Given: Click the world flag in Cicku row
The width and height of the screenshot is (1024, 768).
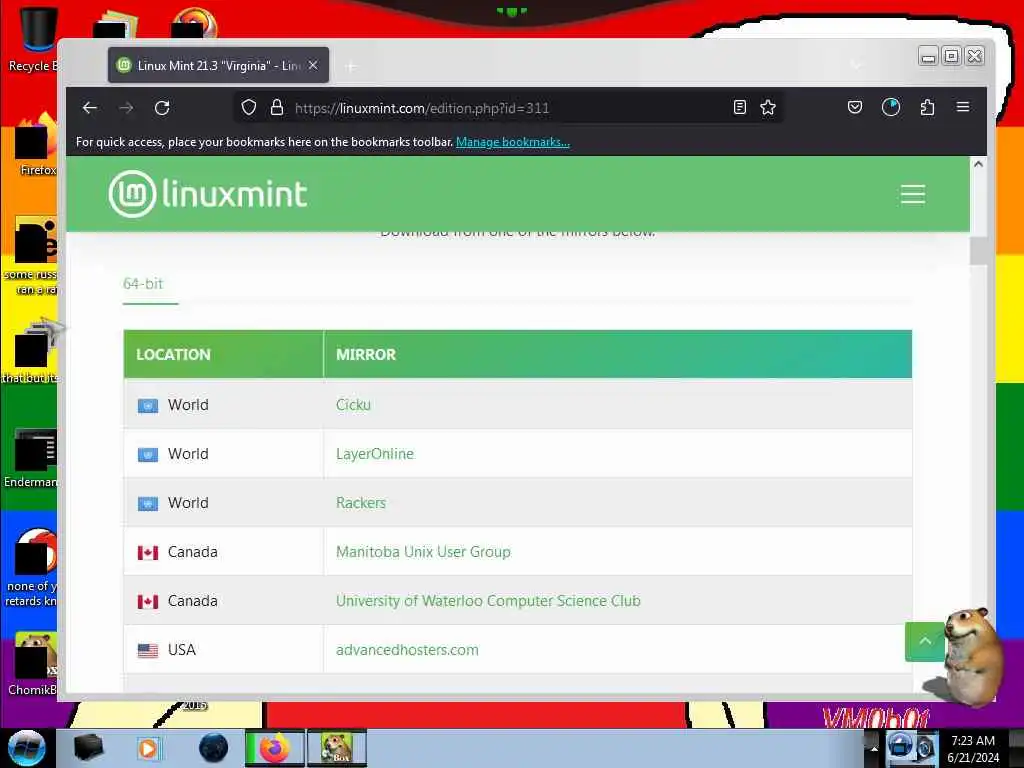Looking at the screenshot, I should pos(148,406).
